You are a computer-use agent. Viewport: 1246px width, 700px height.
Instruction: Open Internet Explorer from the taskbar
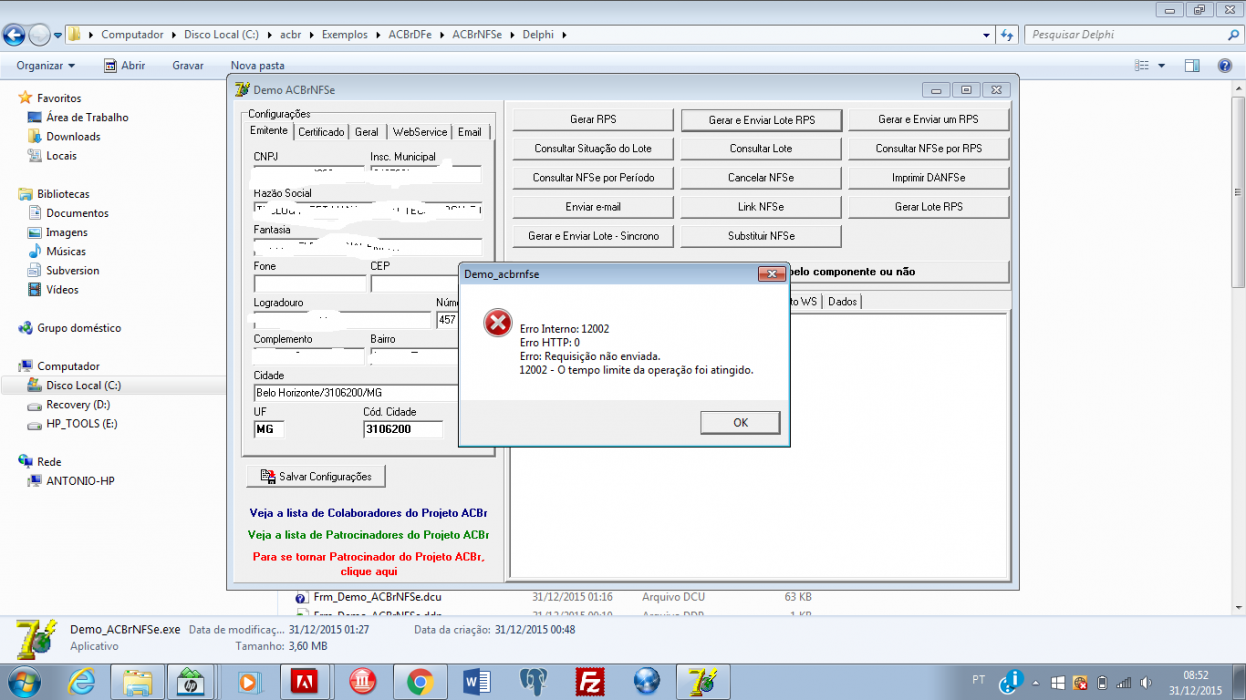pyautogui.click(x=81, y=682)
